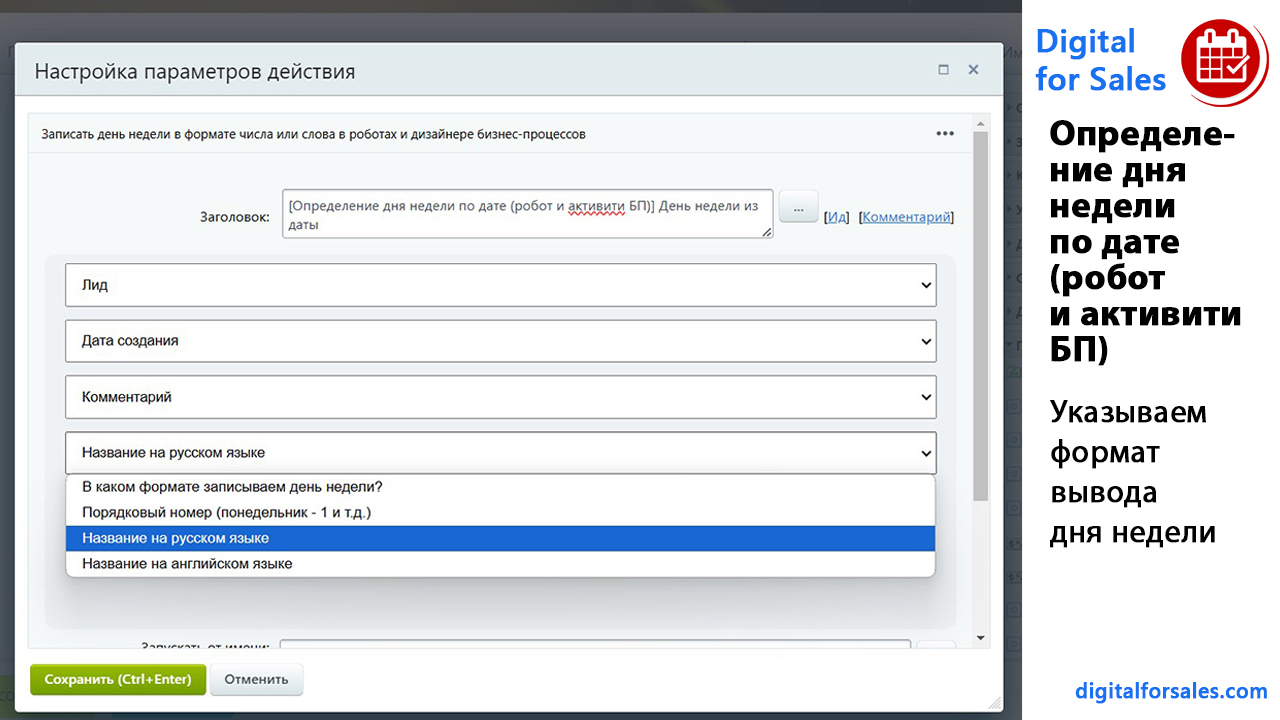
Task: Open the Комментарий link near title
Action: point(906,217)
